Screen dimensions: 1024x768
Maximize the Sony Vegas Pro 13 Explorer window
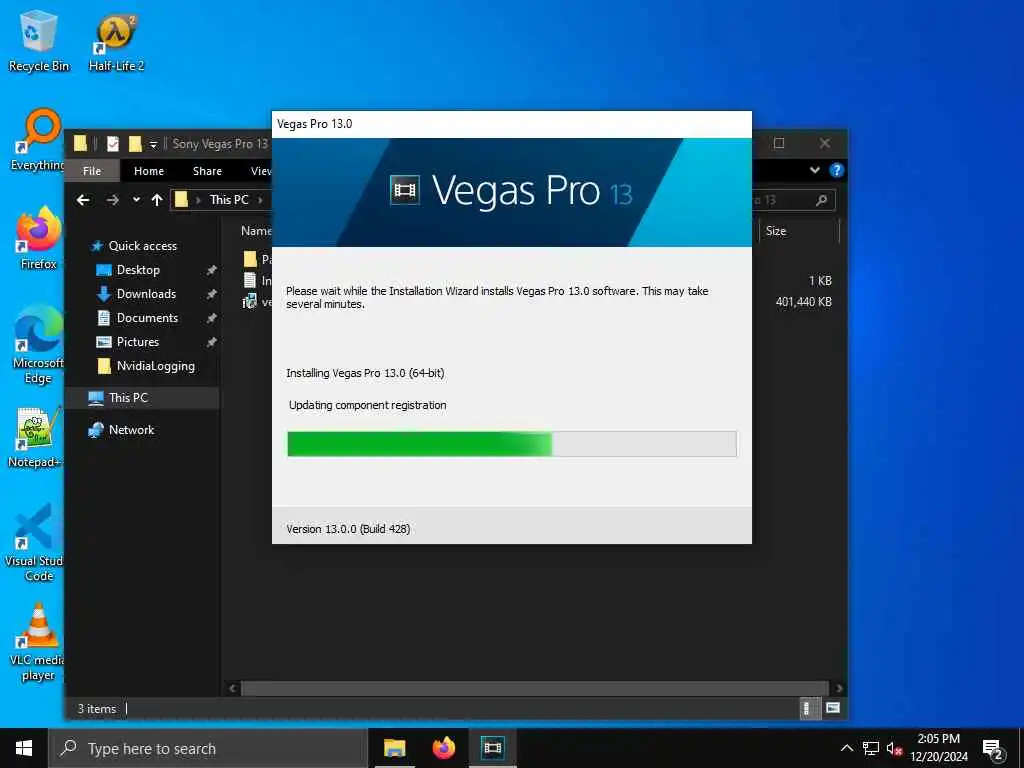click(x=779, y=143)
